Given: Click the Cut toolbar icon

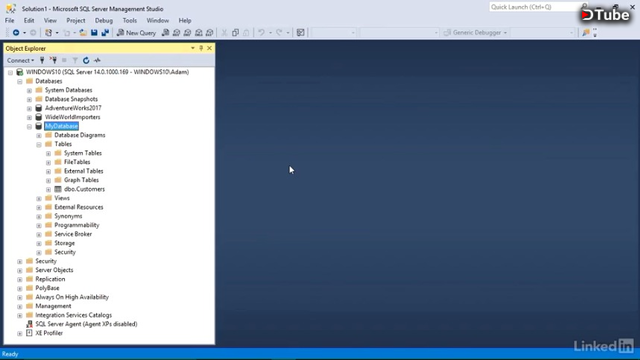Looking at the screenshot, I should point(224,33).
